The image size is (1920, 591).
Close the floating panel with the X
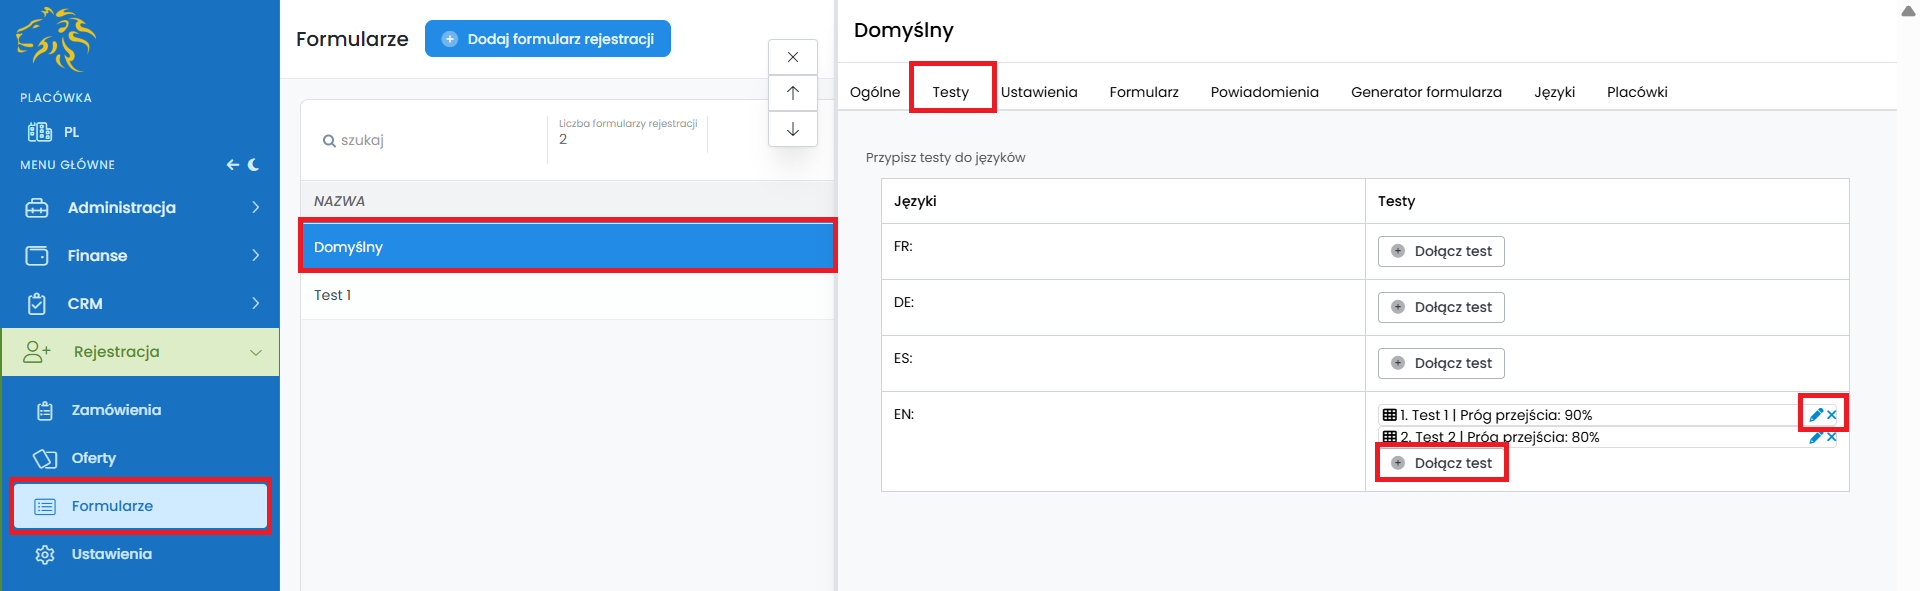coord(793,57)
